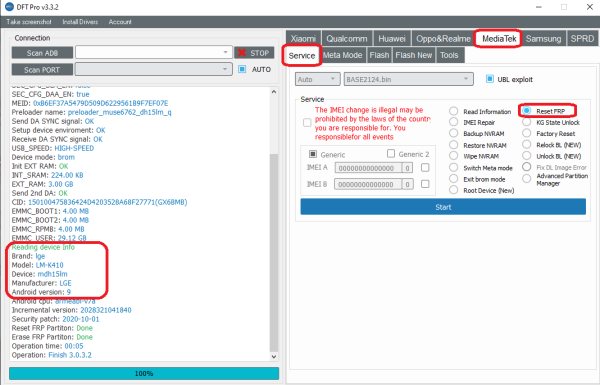Image resolution: width=600 pixels, height=385 pixels.
Task: Tick the checkbox beside IMEI B
Action: 425,184
